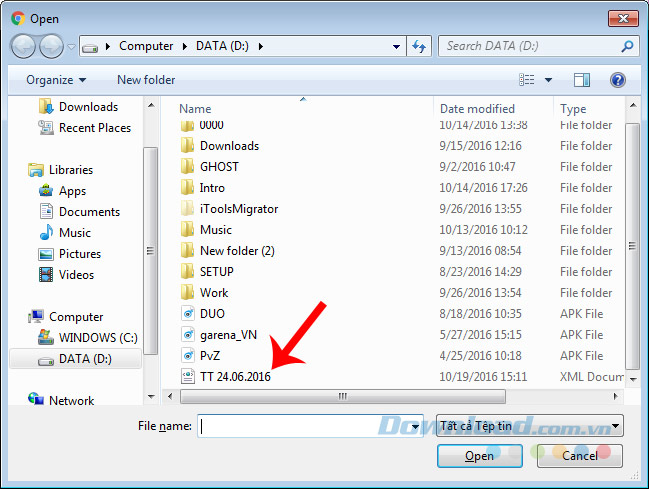Image resolution: width=649 pixels, height=489 pixels.
Task: Open the Organize menu
Action: (x=56, y=80)
